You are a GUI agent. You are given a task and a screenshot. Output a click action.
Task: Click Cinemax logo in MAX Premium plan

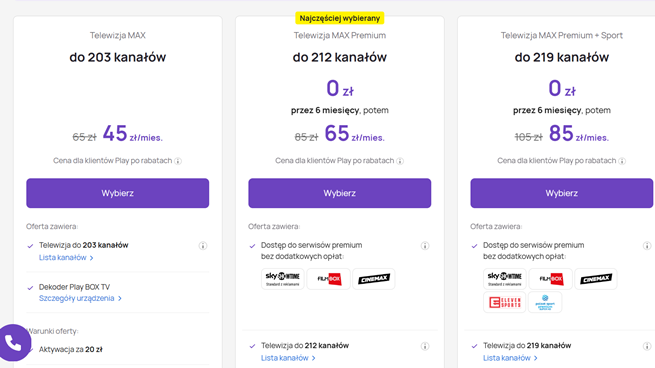[x=374, y=279]
